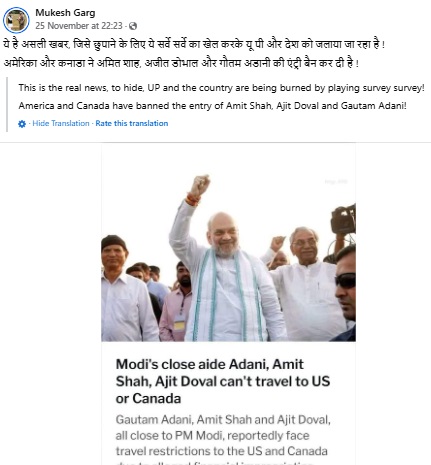The height and width of the screenshot is (465, 431).
Task: Click the second Hindi line mentioning अमेरिका और कनाडा
Action: click(181, 63)
